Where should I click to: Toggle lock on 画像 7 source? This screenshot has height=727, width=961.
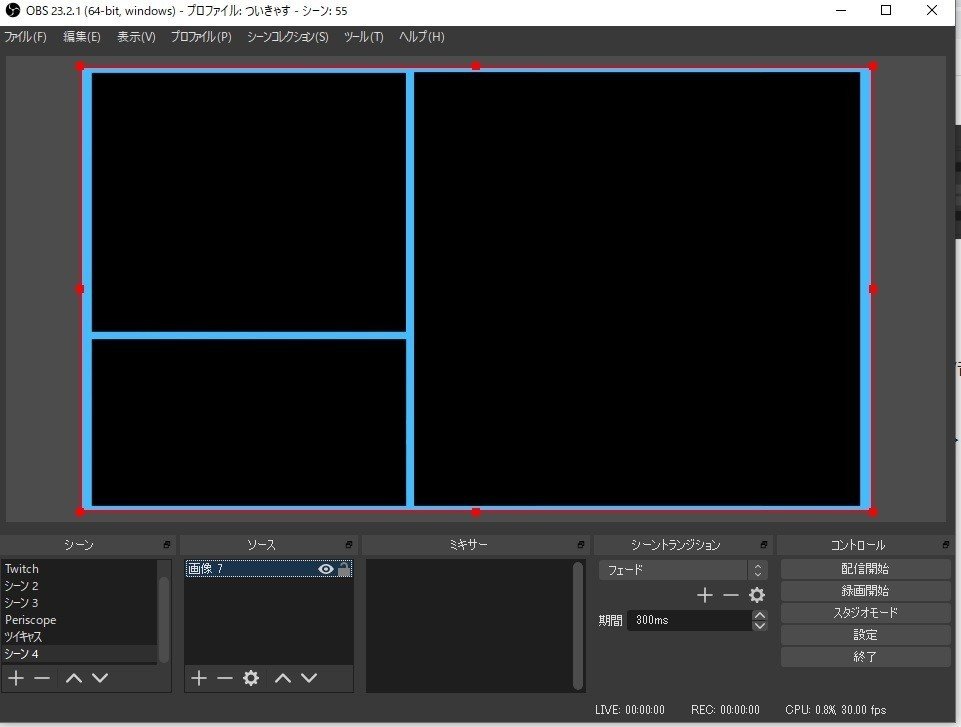pyautogui.click(x=344, y=569)
